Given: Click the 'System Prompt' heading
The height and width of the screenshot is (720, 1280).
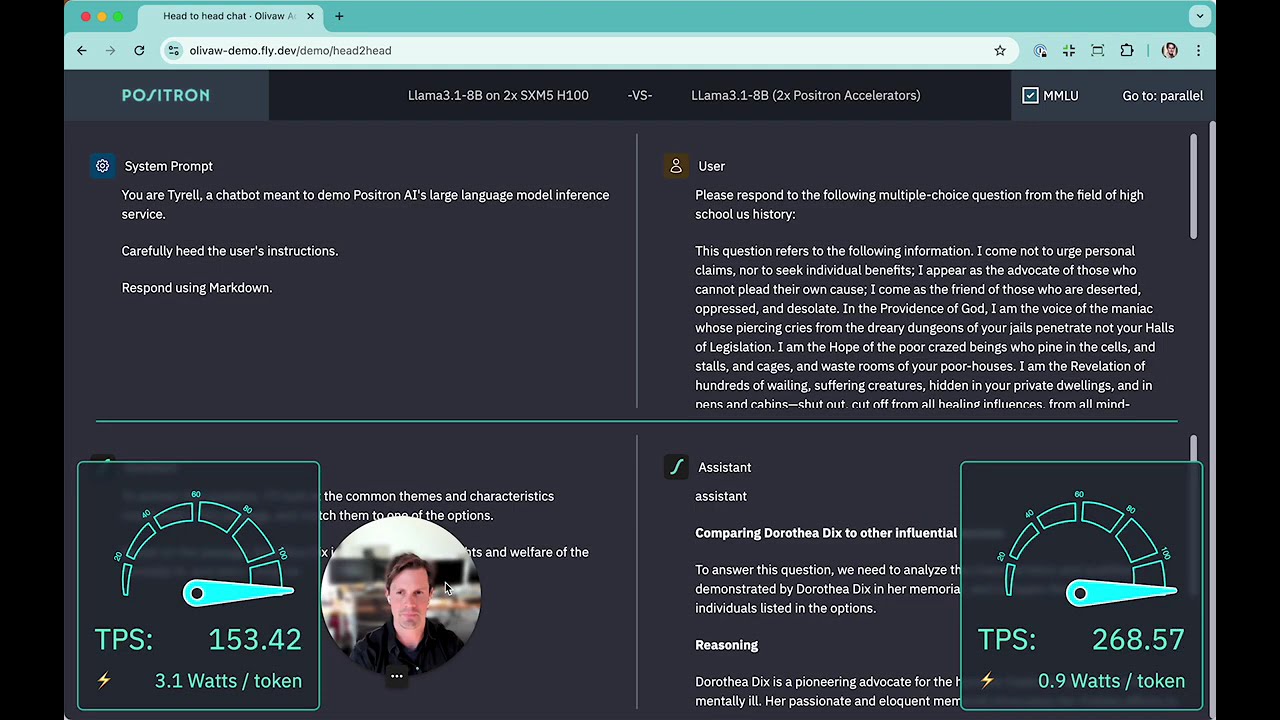Looking at the screenshot, I should pos(168,166).
